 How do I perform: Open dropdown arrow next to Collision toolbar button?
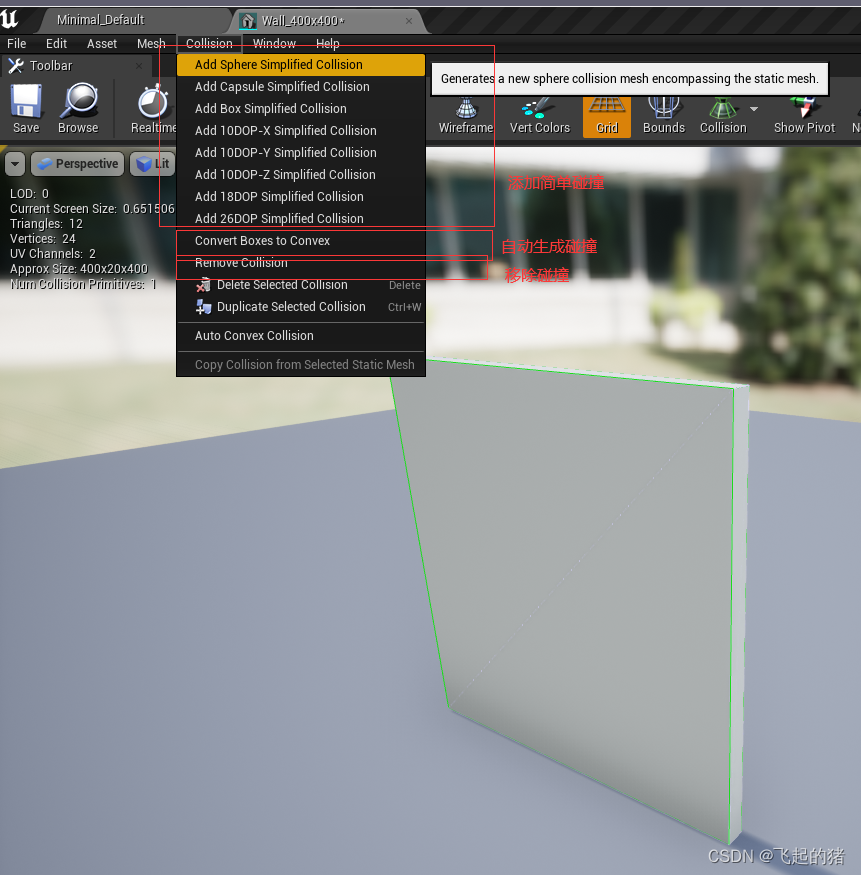(x=754, y=109)
